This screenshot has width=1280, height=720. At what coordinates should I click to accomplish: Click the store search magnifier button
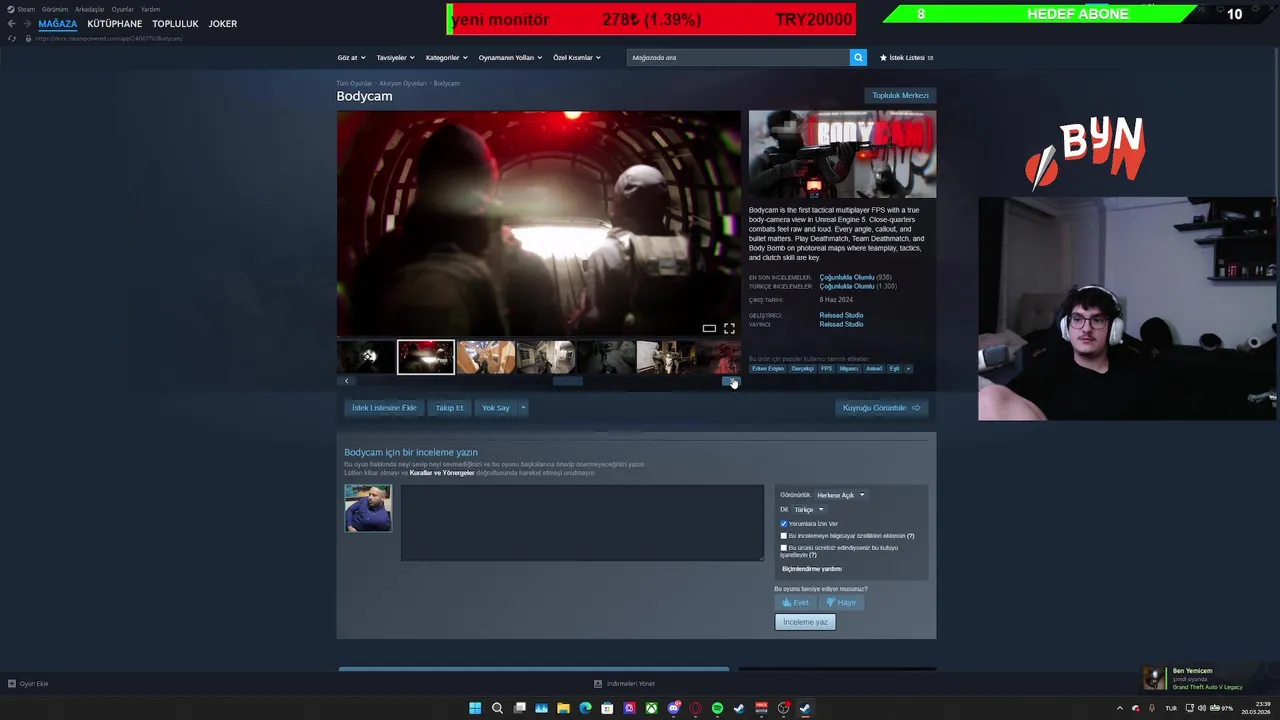[858, 57]
